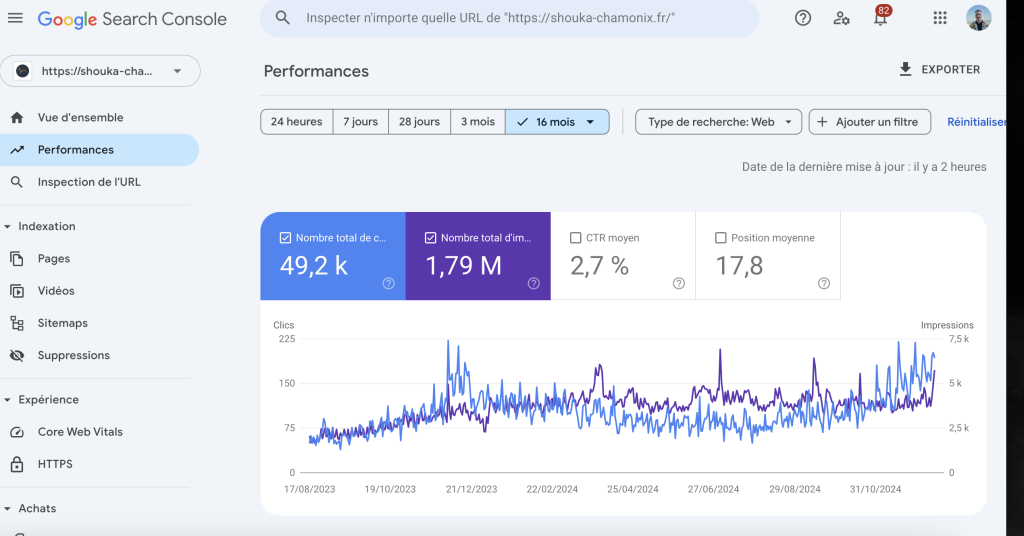Click the user profile avatar
1024x536 pixels.
click(x=979, y=18)
